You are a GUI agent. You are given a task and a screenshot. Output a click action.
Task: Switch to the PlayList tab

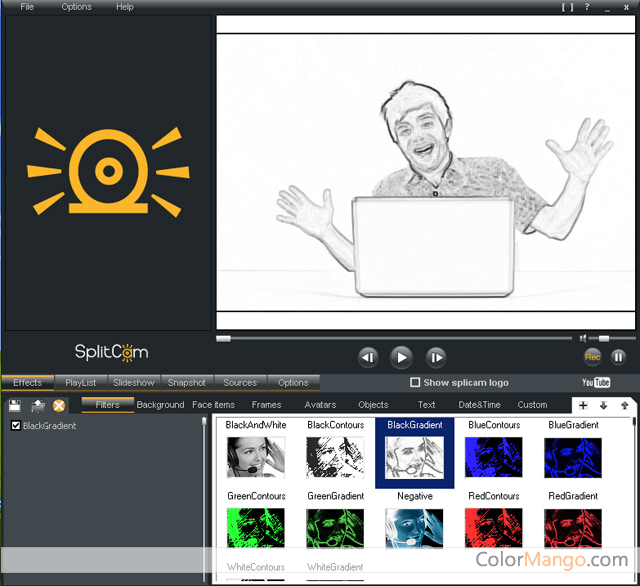[80, 382]
